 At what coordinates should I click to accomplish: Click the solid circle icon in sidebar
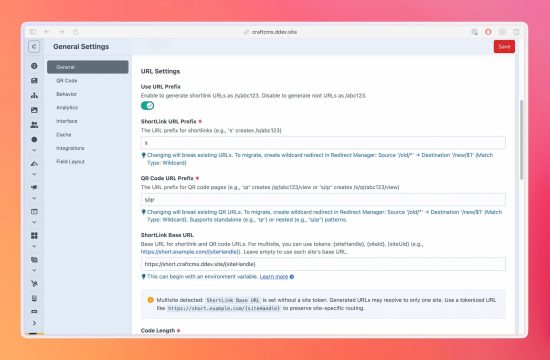point(34,140)
